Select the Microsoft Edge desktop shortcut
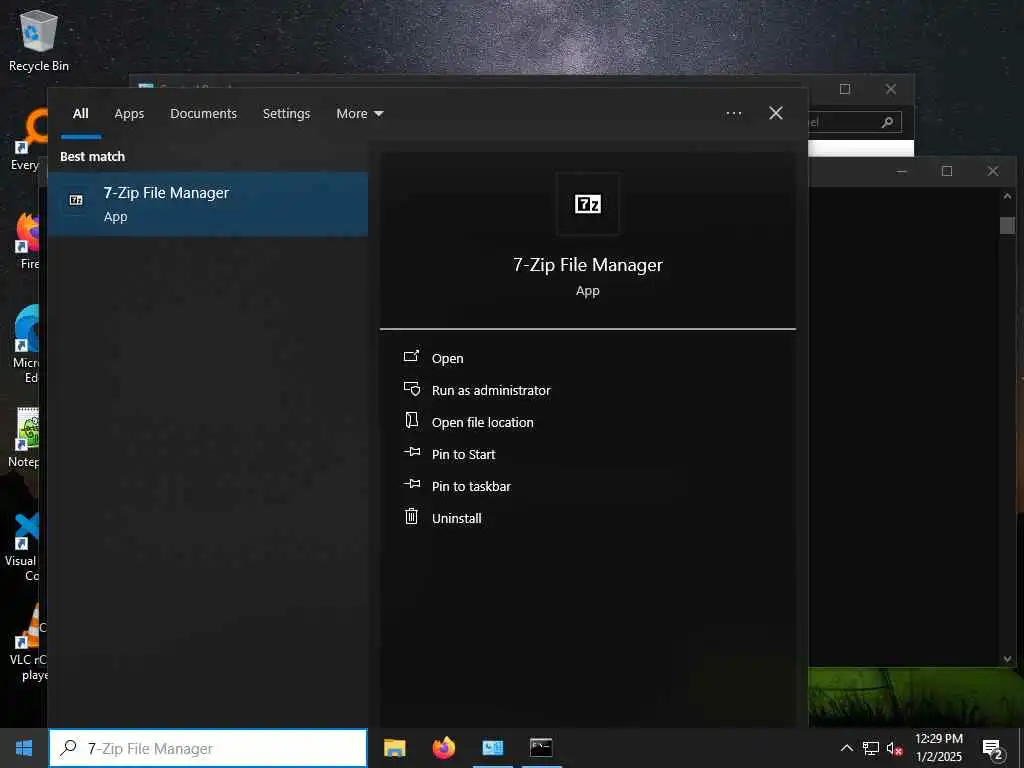 point(27,343)
